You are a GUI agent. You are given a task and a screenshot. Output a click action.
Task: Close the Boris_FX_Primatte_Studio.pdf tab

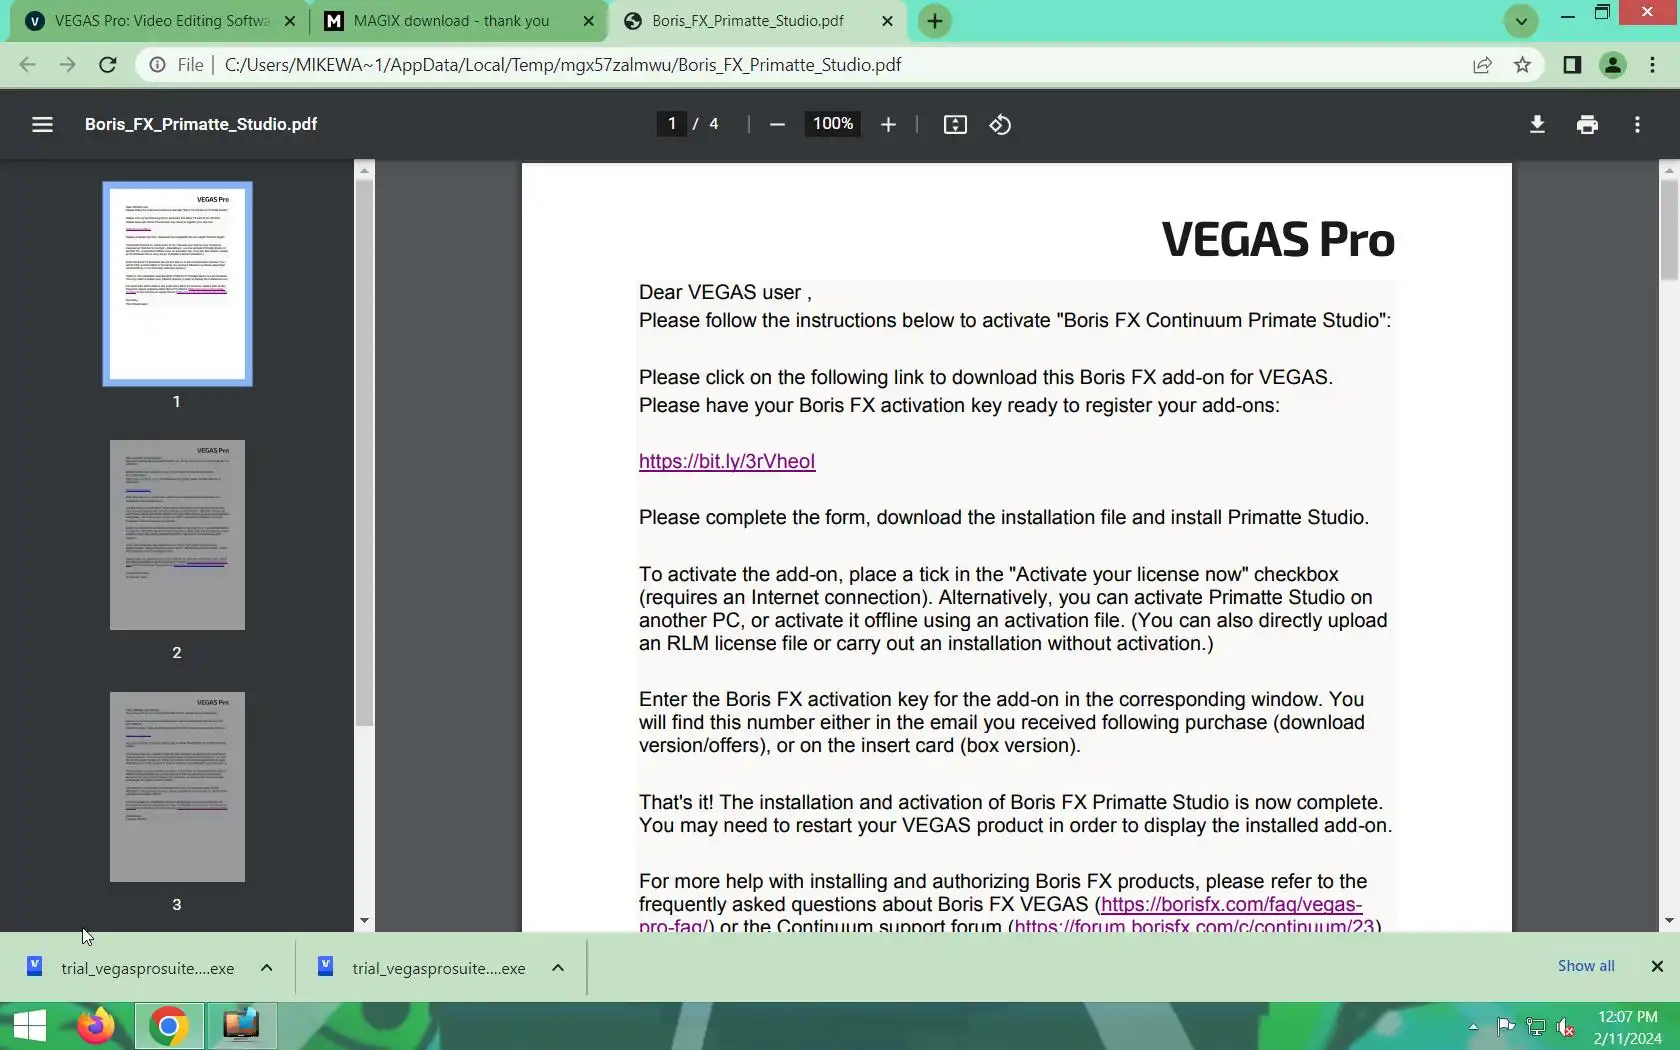click(887, 21)
